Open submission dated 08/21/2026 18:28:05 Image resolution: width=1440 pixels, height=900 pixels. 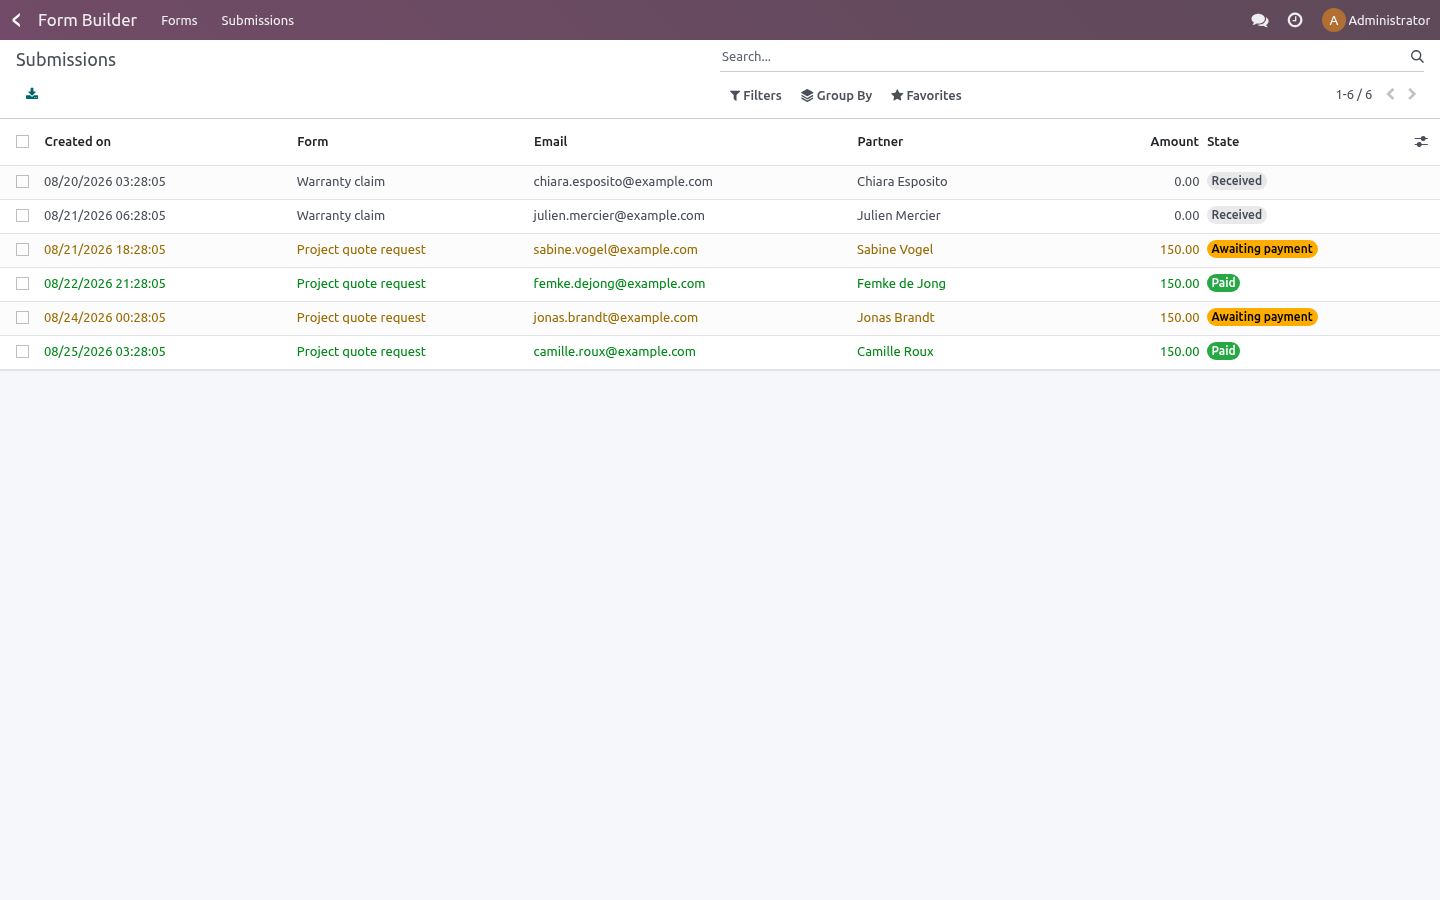click(105, 250)
